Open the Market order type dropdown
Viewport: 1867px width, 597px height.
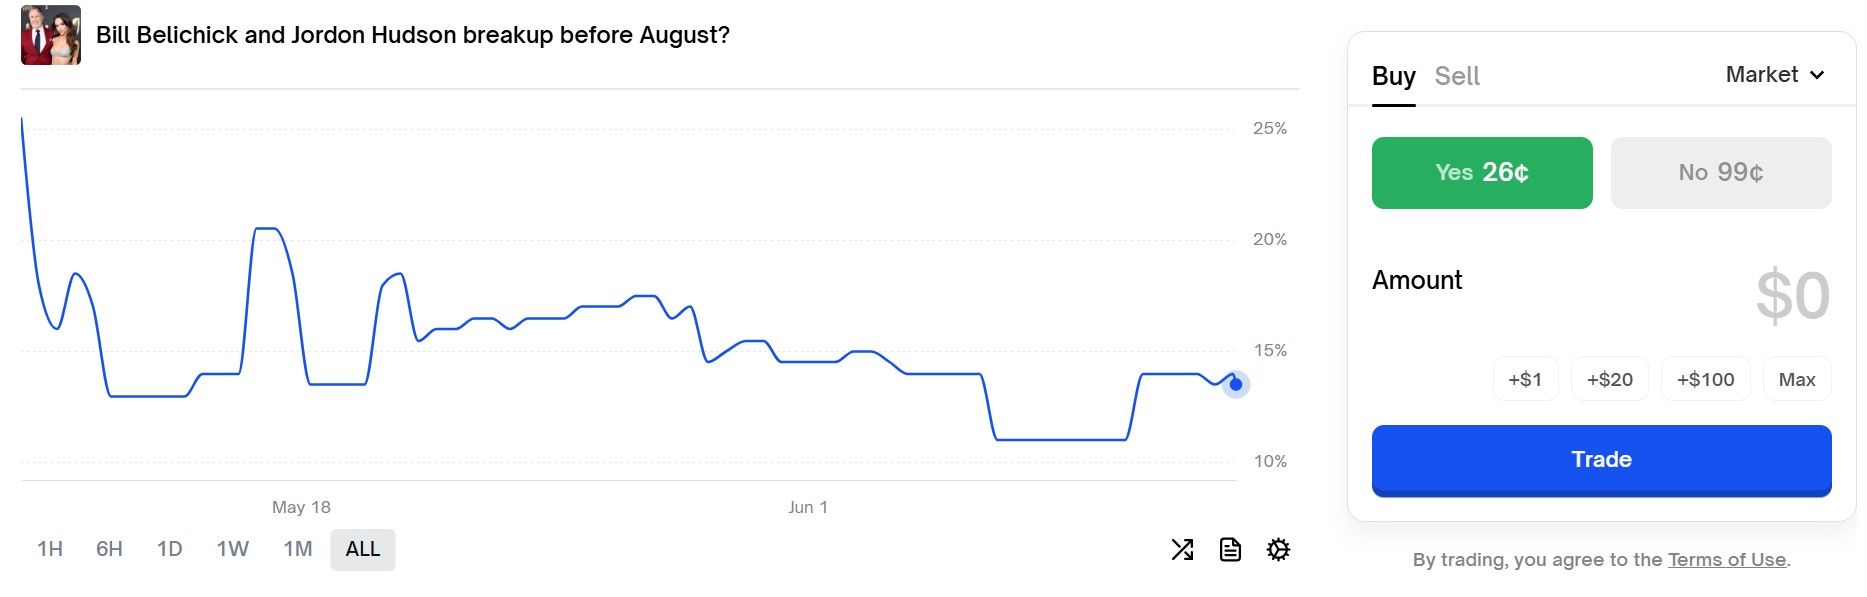[x=1775, y=74]
